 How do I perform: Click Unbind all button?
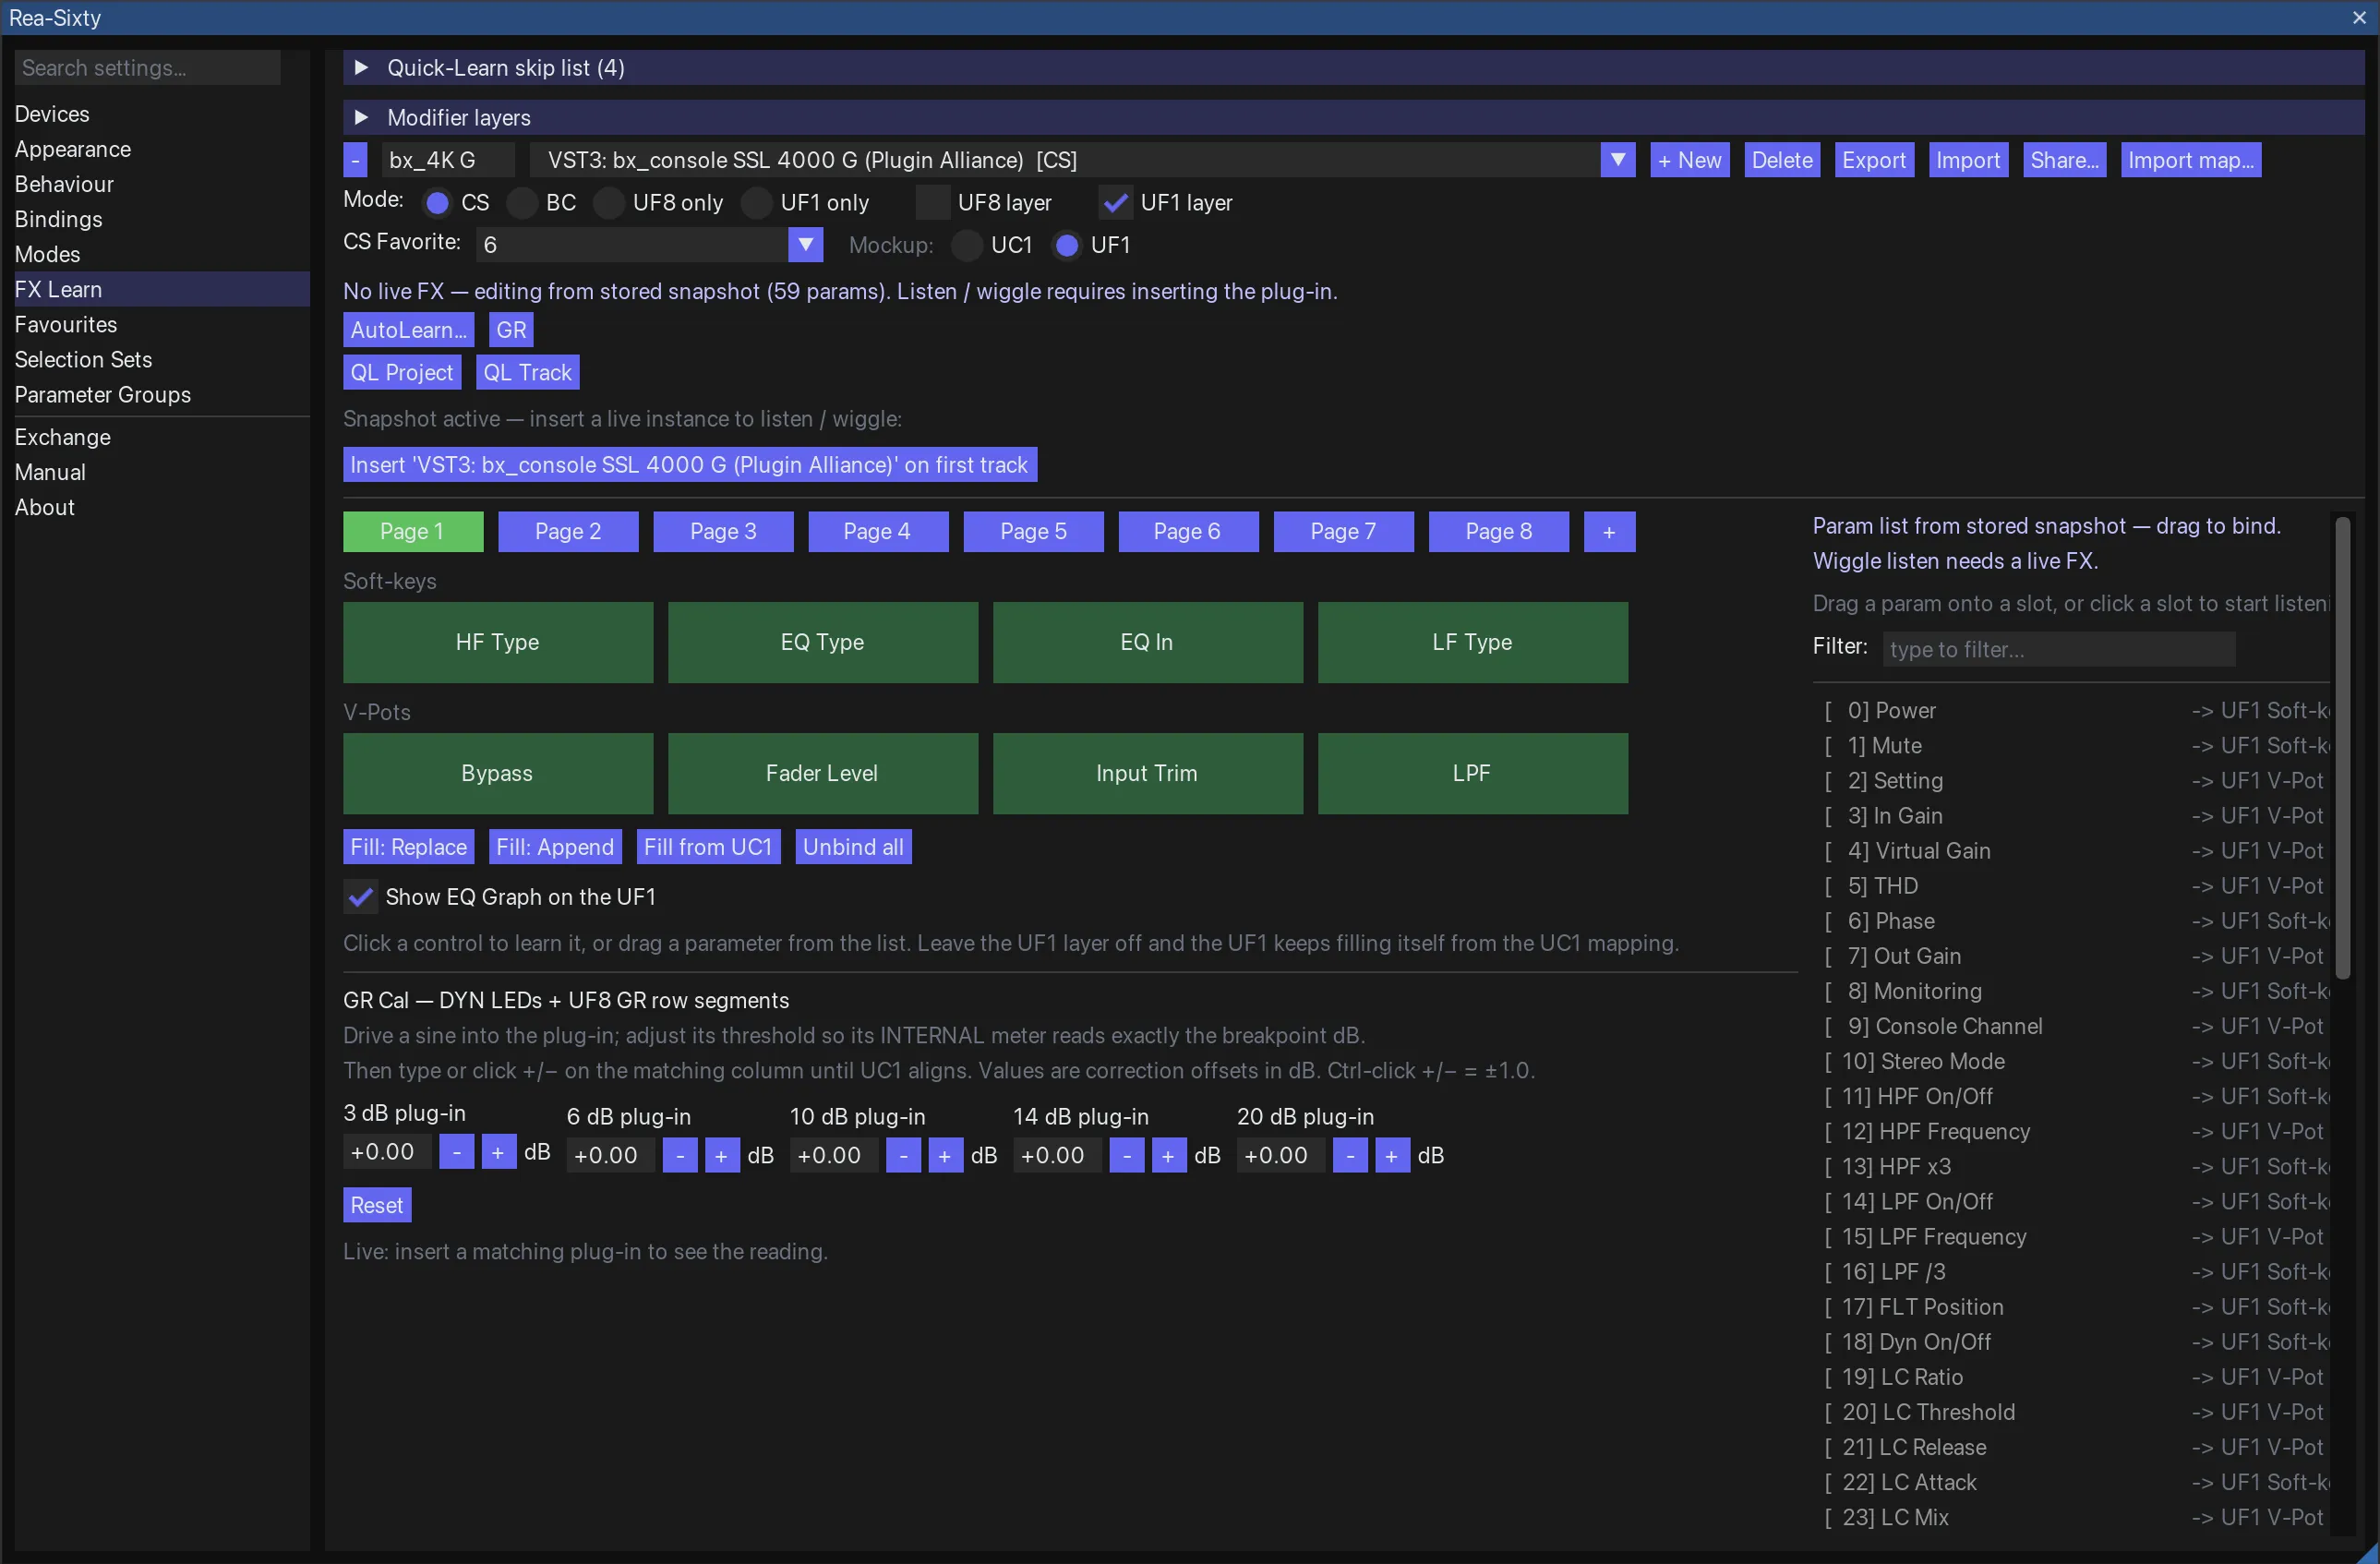pyautogui.click(x=853, y=846)
